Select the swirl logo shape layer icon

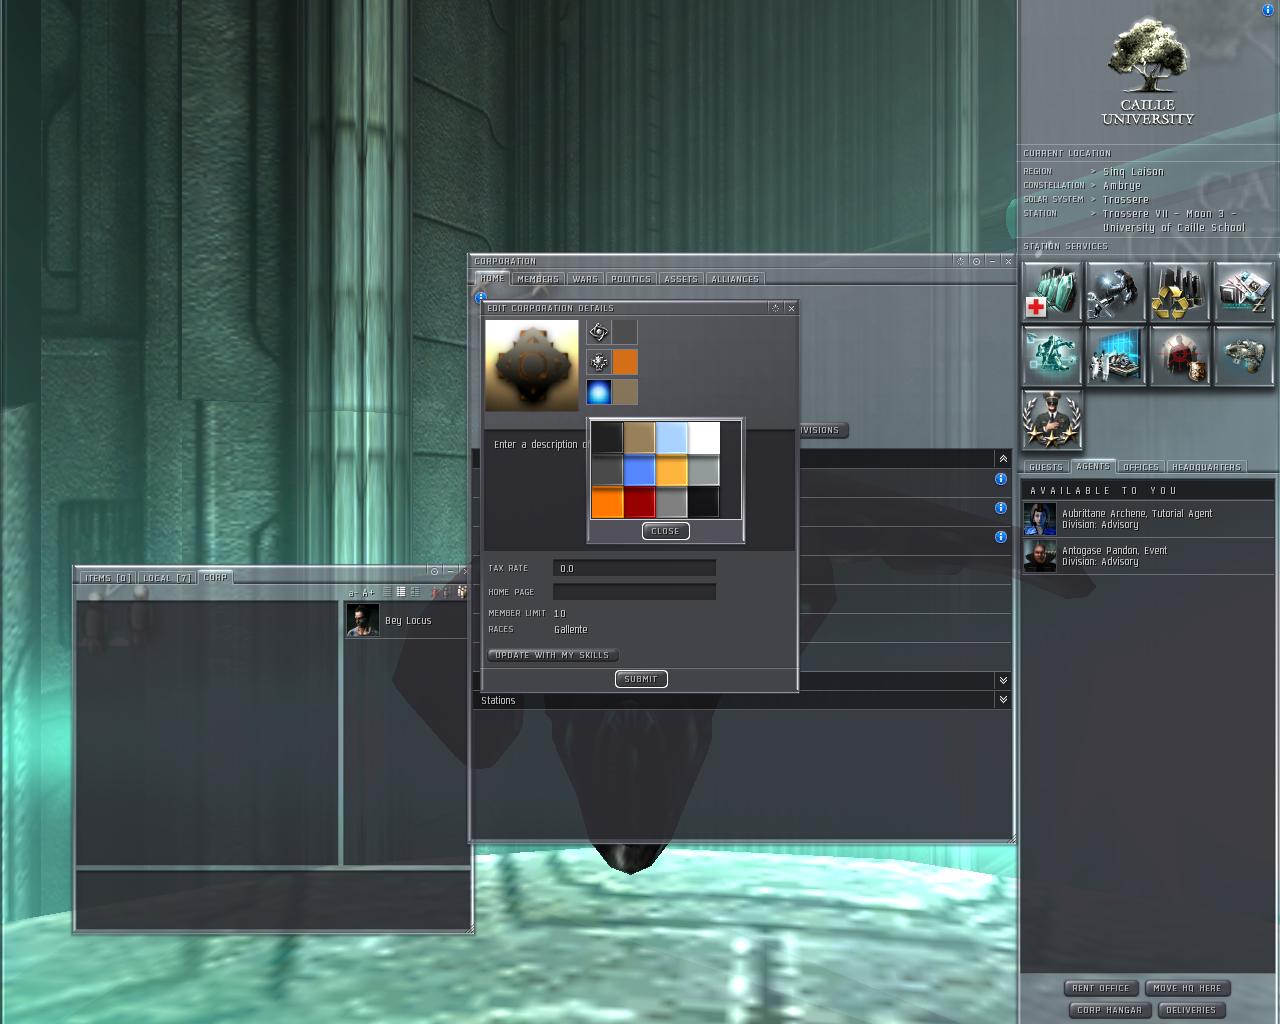[599, 332]
